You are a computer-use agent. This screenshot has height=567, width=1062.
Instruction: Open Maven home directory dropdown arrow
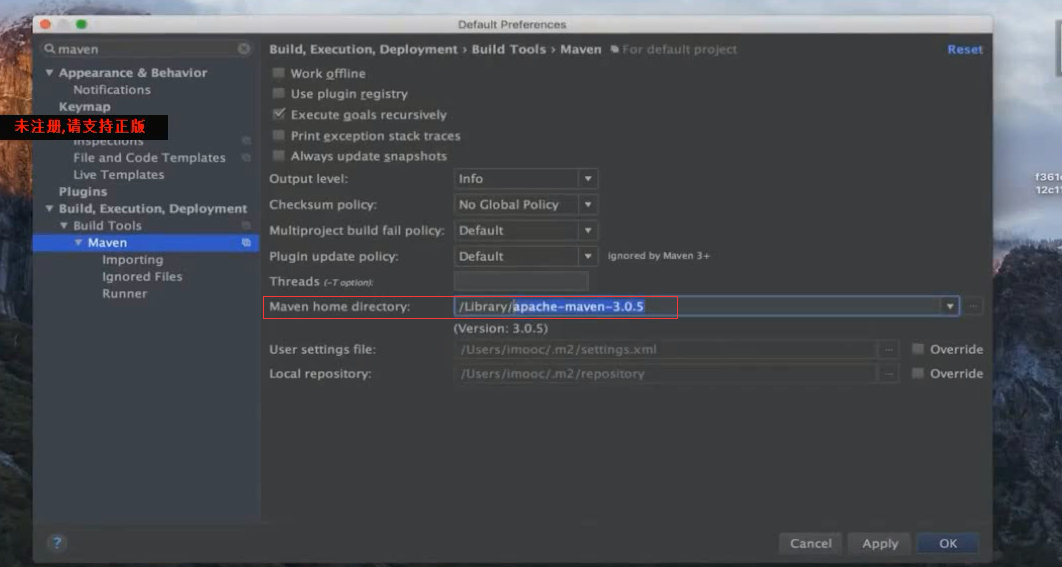(950, 307)
